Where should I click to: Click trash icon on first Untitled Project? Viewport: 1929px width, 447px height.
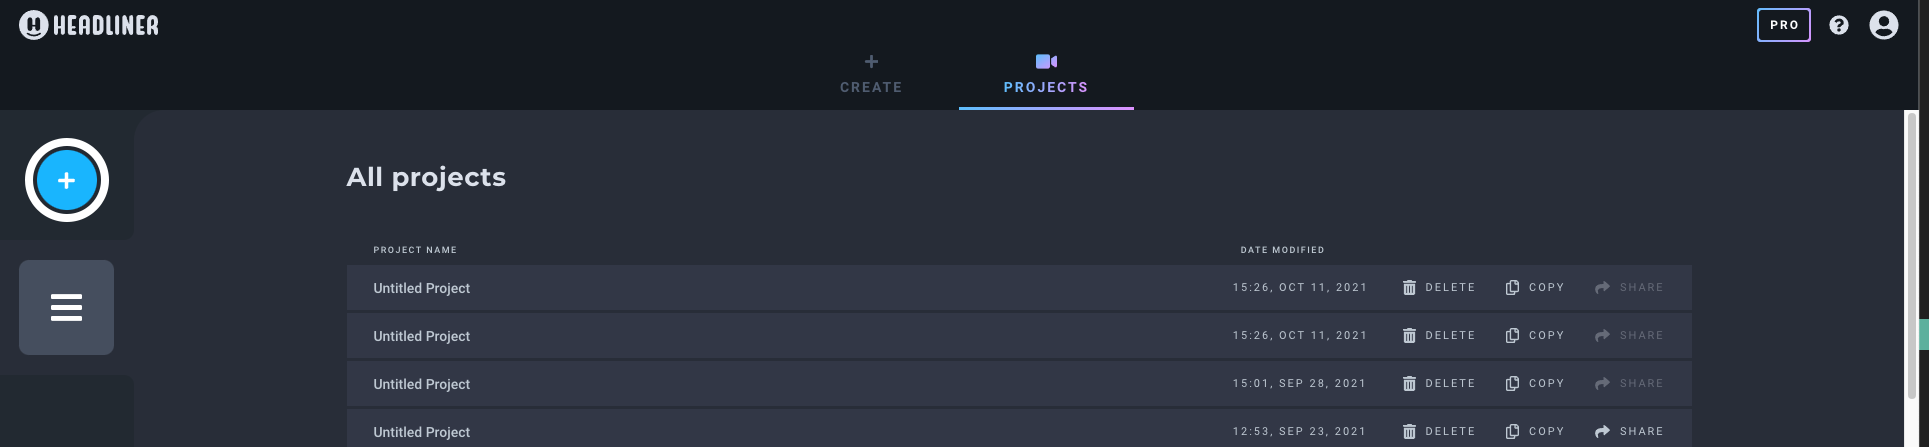click(x=1409, y=288)
